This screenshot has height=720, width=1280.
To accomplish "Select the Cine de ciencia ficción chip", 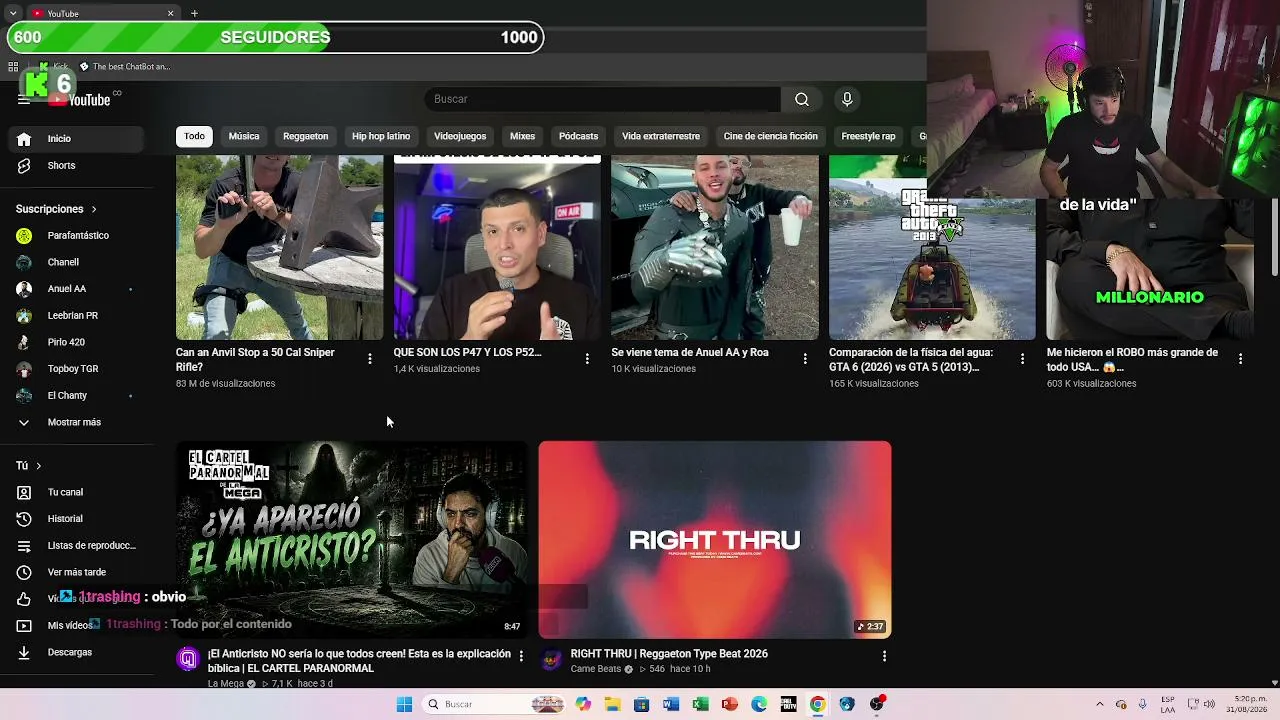I will 771,136.
